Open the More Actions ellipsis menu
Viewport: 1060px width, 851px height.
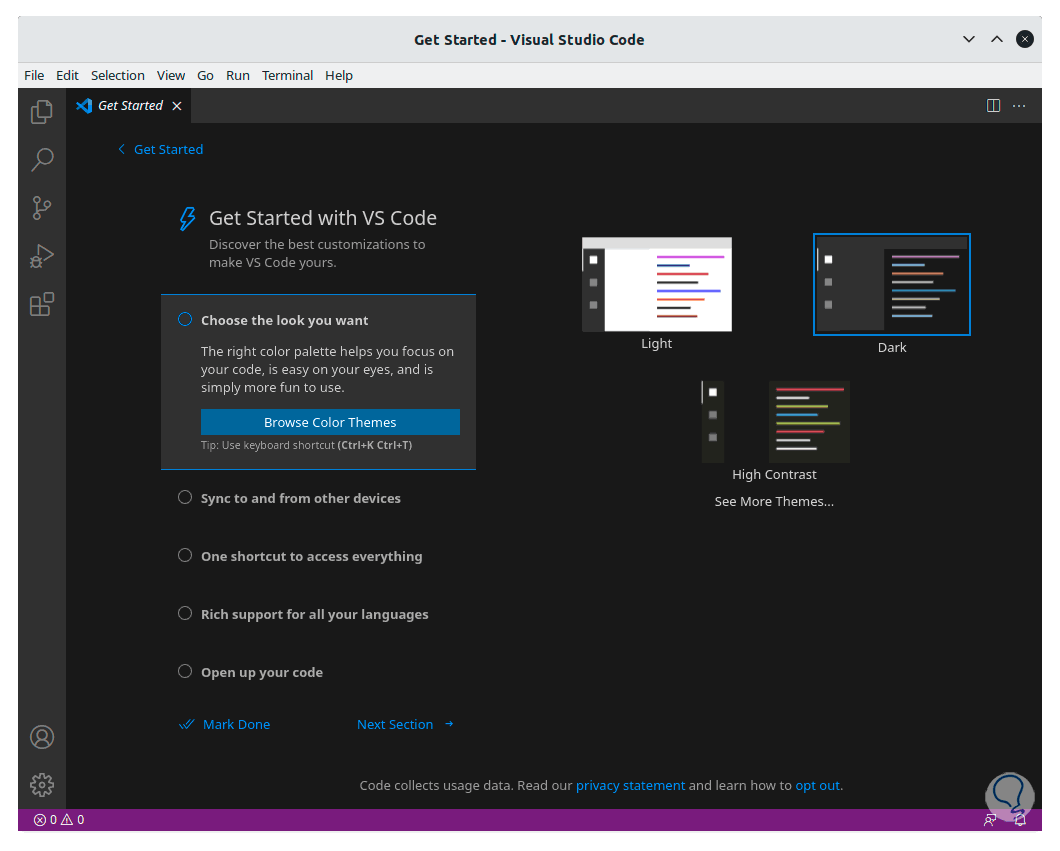pyautogui.click(x=1019, y=105)
